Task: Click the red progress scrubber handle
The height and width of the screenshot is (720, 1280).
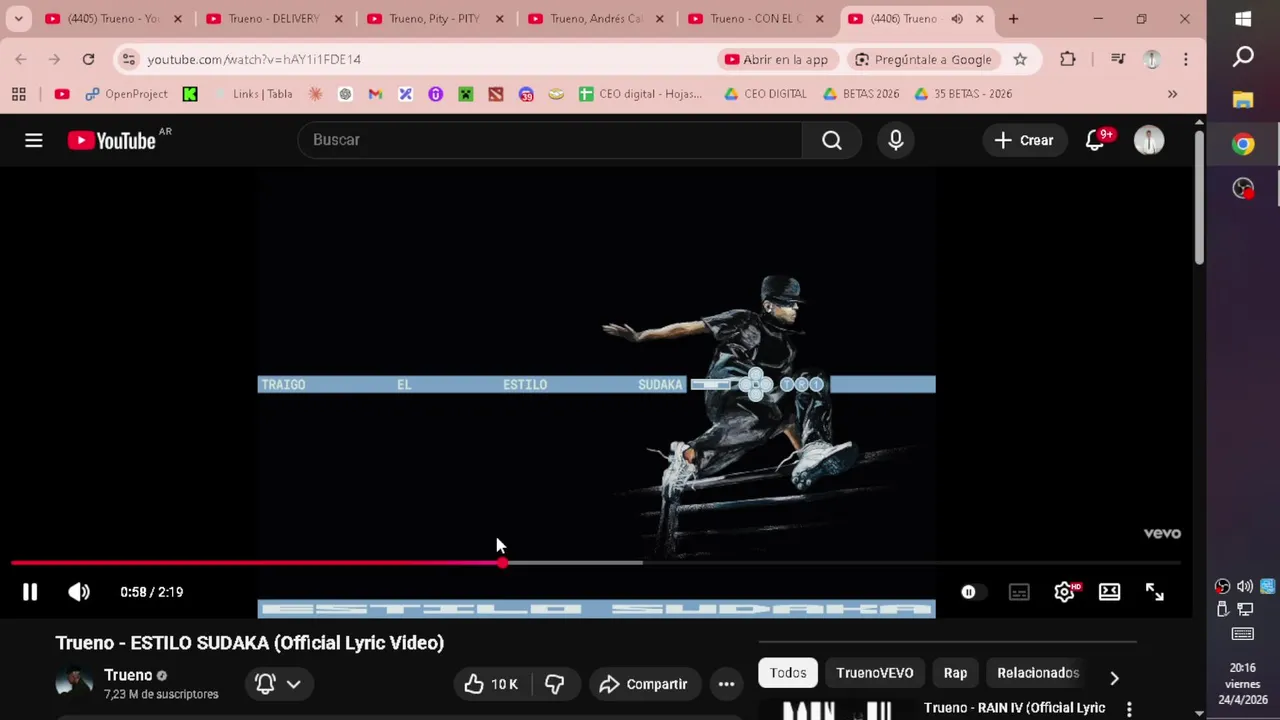Action: 502,563
